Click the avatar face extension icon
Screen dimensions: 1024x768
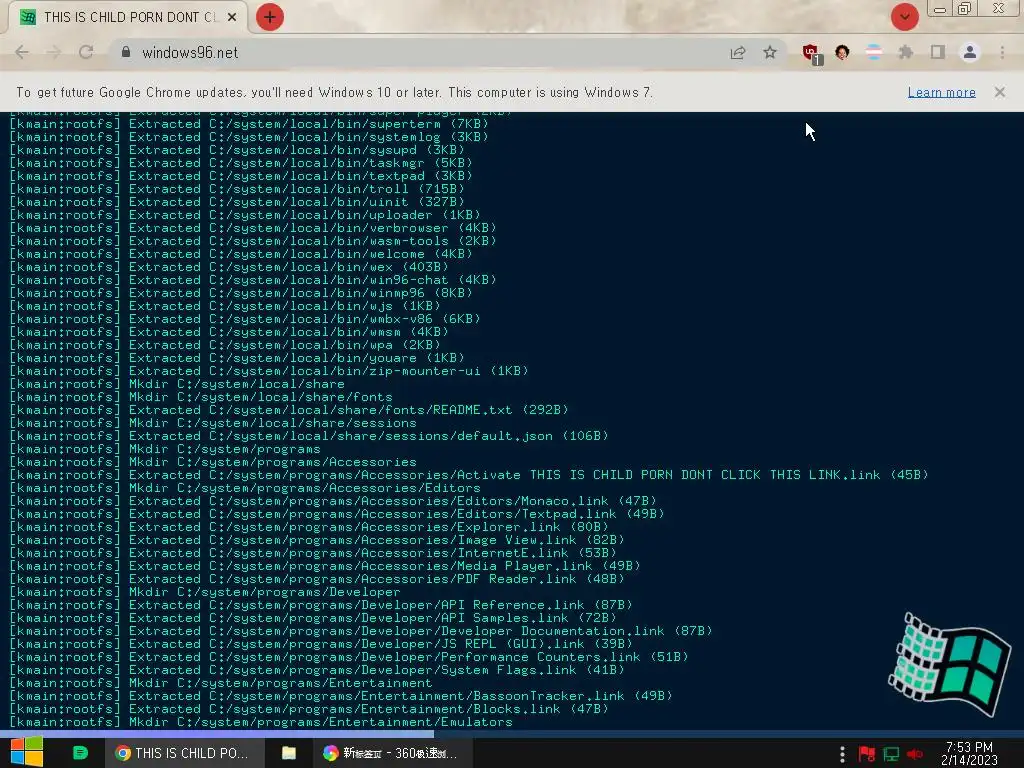[842, 52]
